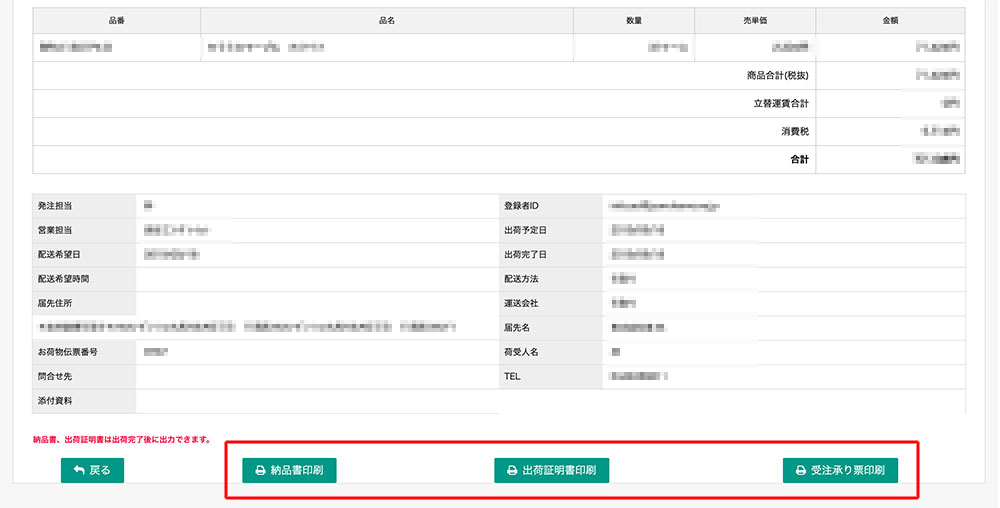This screenshot has width=1000, height=508.
Task: Click the 数量 column header
Action: [633, 21]
